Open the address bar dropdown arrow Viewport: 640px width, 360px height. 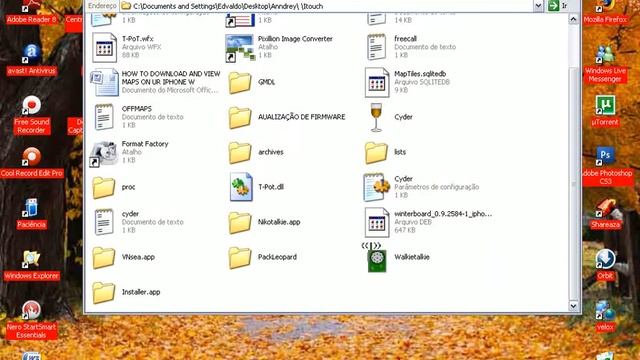click(538, 5)
